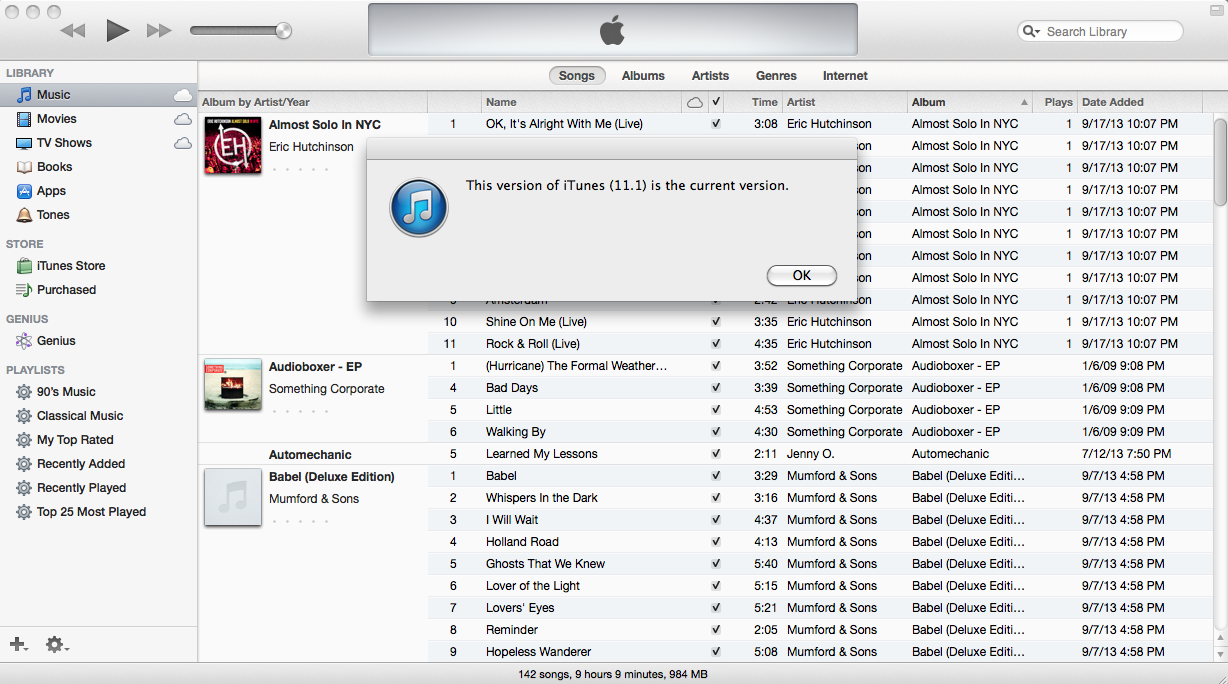Screen dimensions: 1228x684
Task: Switch to the Songs tab
Action: (x=577, y=76)
